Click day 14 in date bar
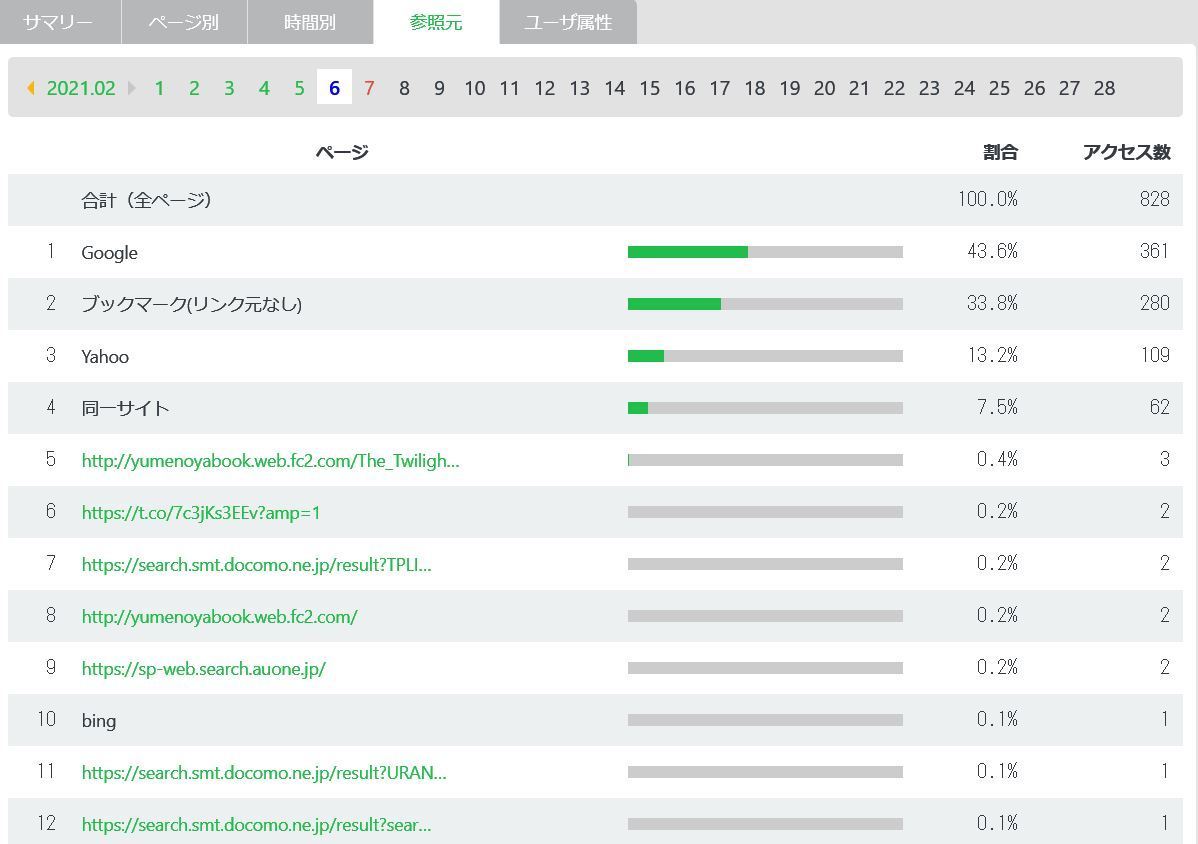 (614, 88)
